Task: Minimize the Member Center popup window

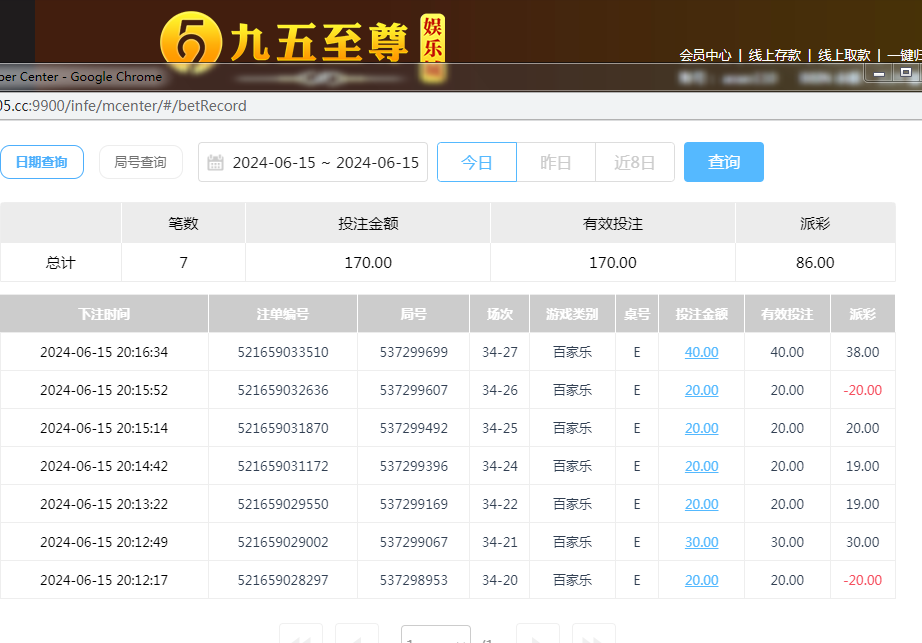Action: click(880, 73)
